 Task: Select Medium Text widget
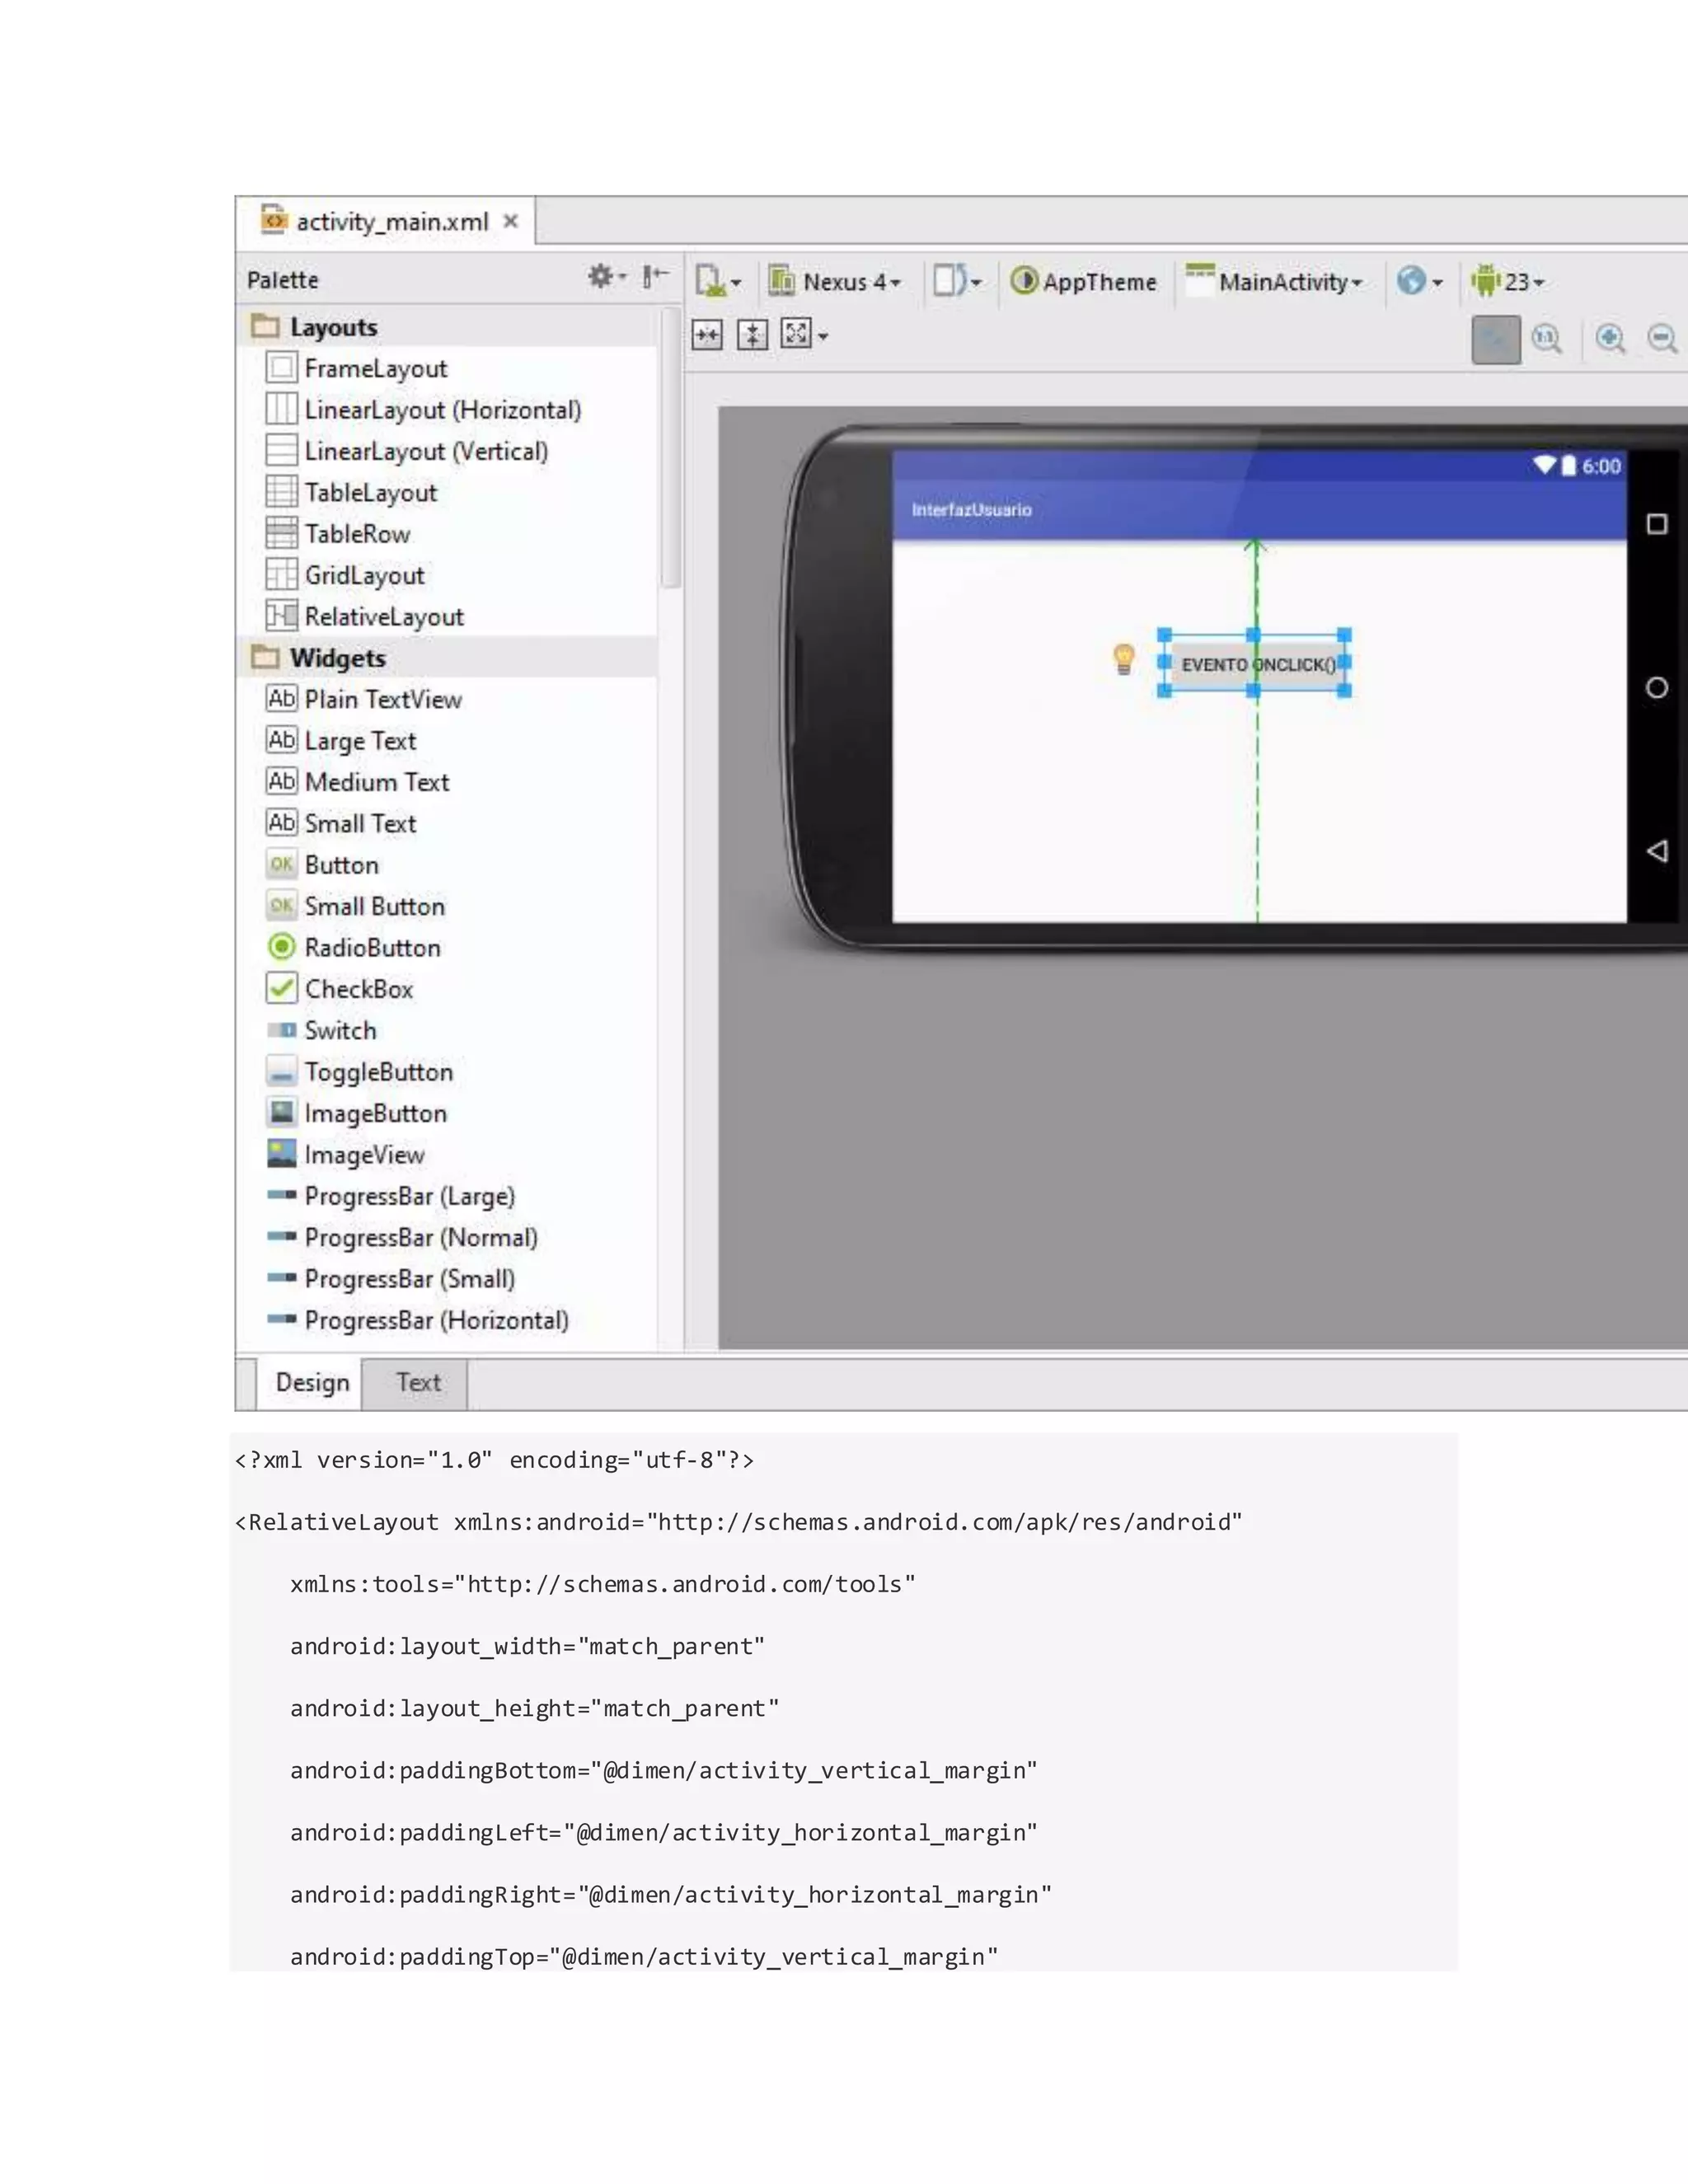(356, 782)
